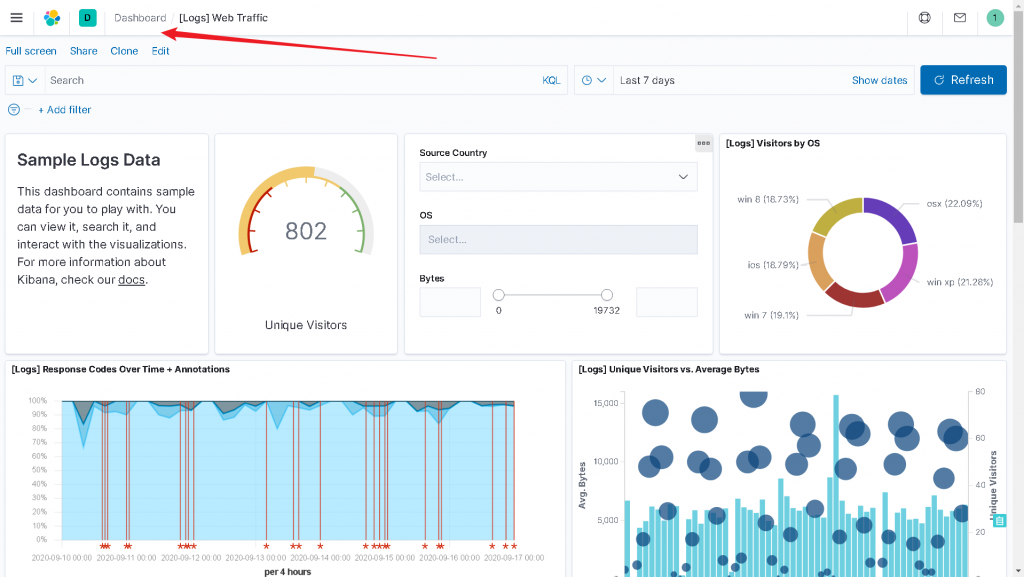1024x577 pixels.
Task: Click the 802 Unique Visitors gauge value
Action: (x=306, y=231)
